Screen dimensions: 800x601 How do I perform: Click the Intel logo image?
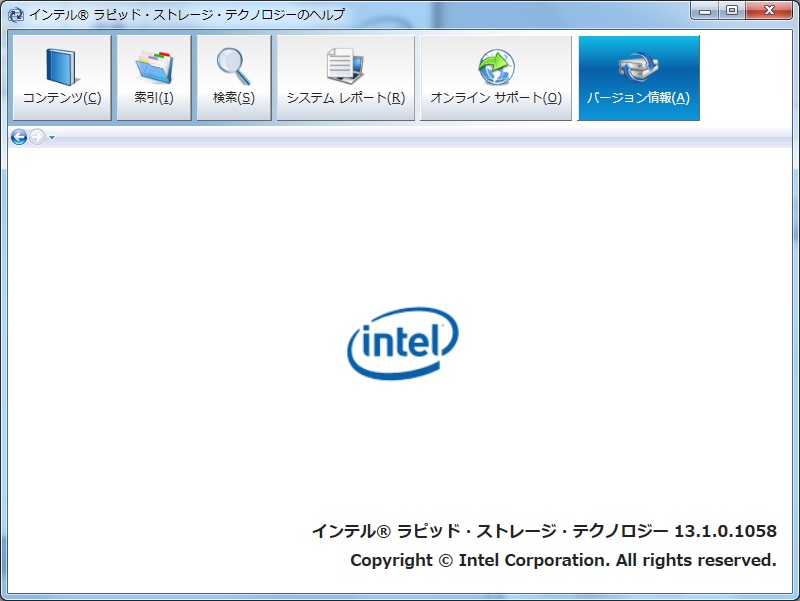pyautogui.click(x=403, y=343)
